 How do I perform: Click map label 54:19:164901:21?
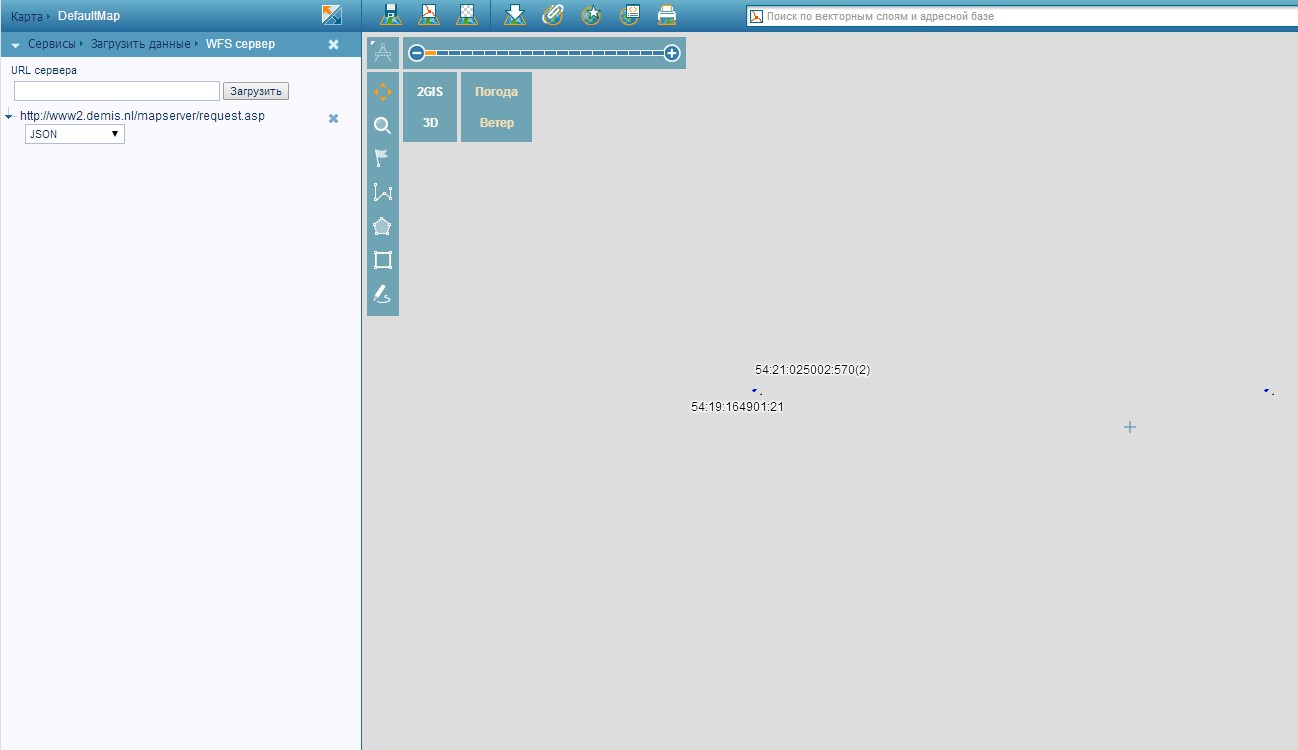click(x=737, y=407)
